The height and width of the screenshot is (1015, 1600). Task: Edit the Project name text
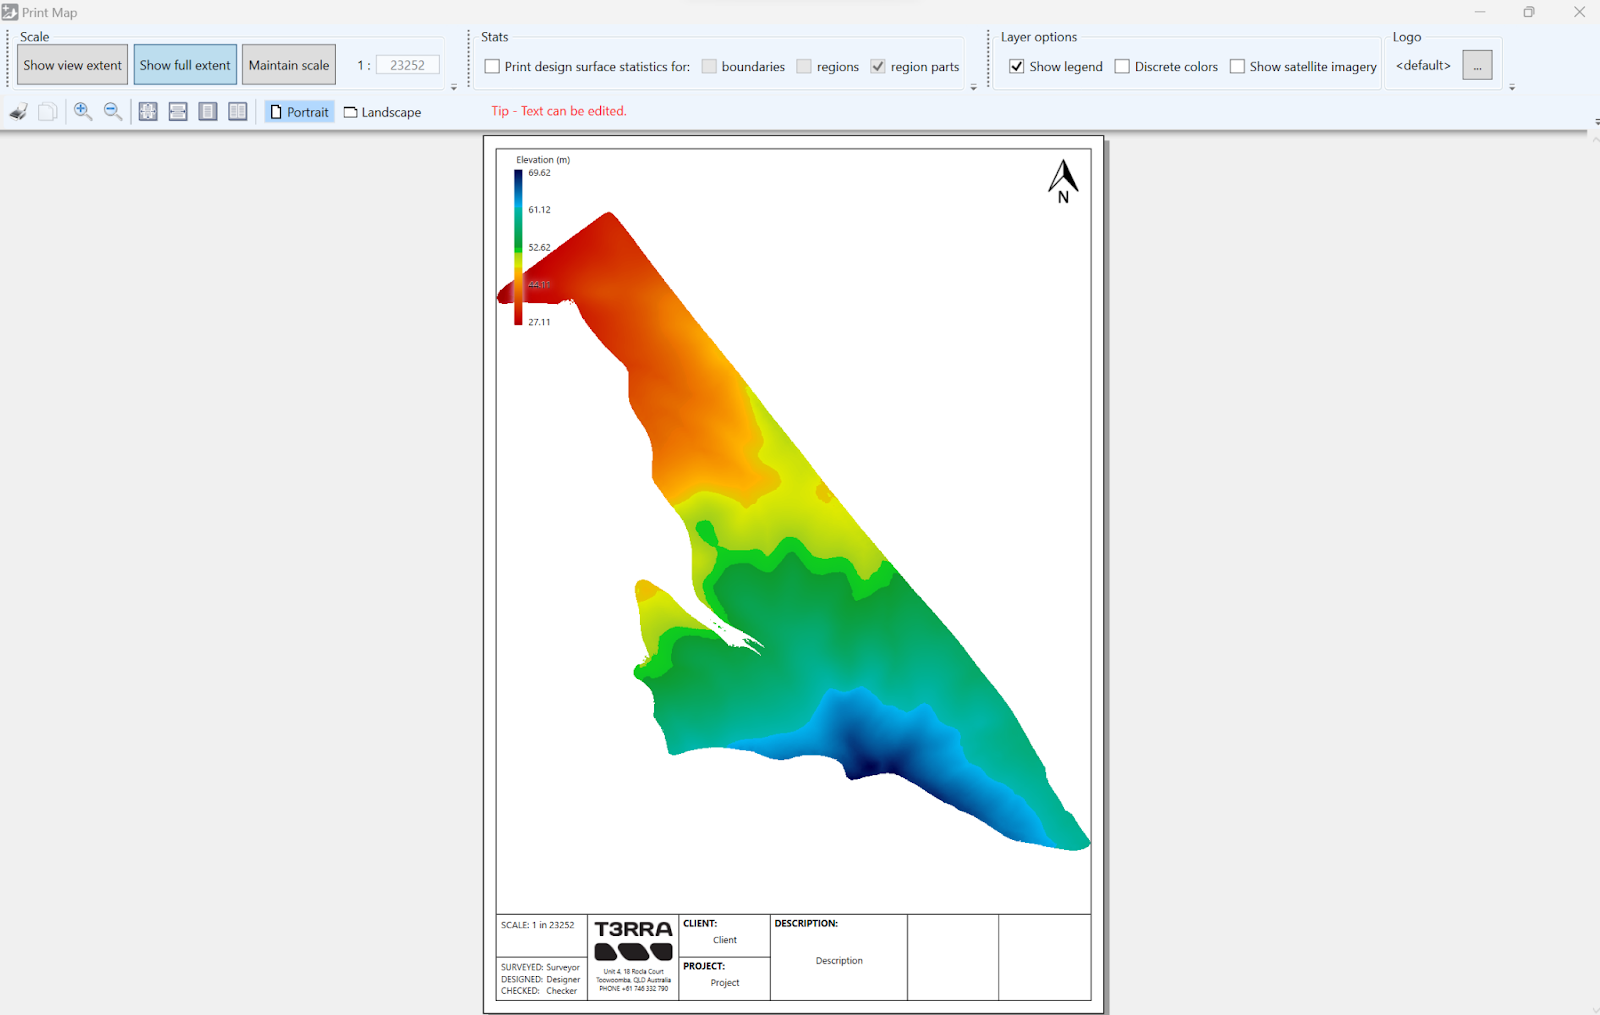(725, 983)
